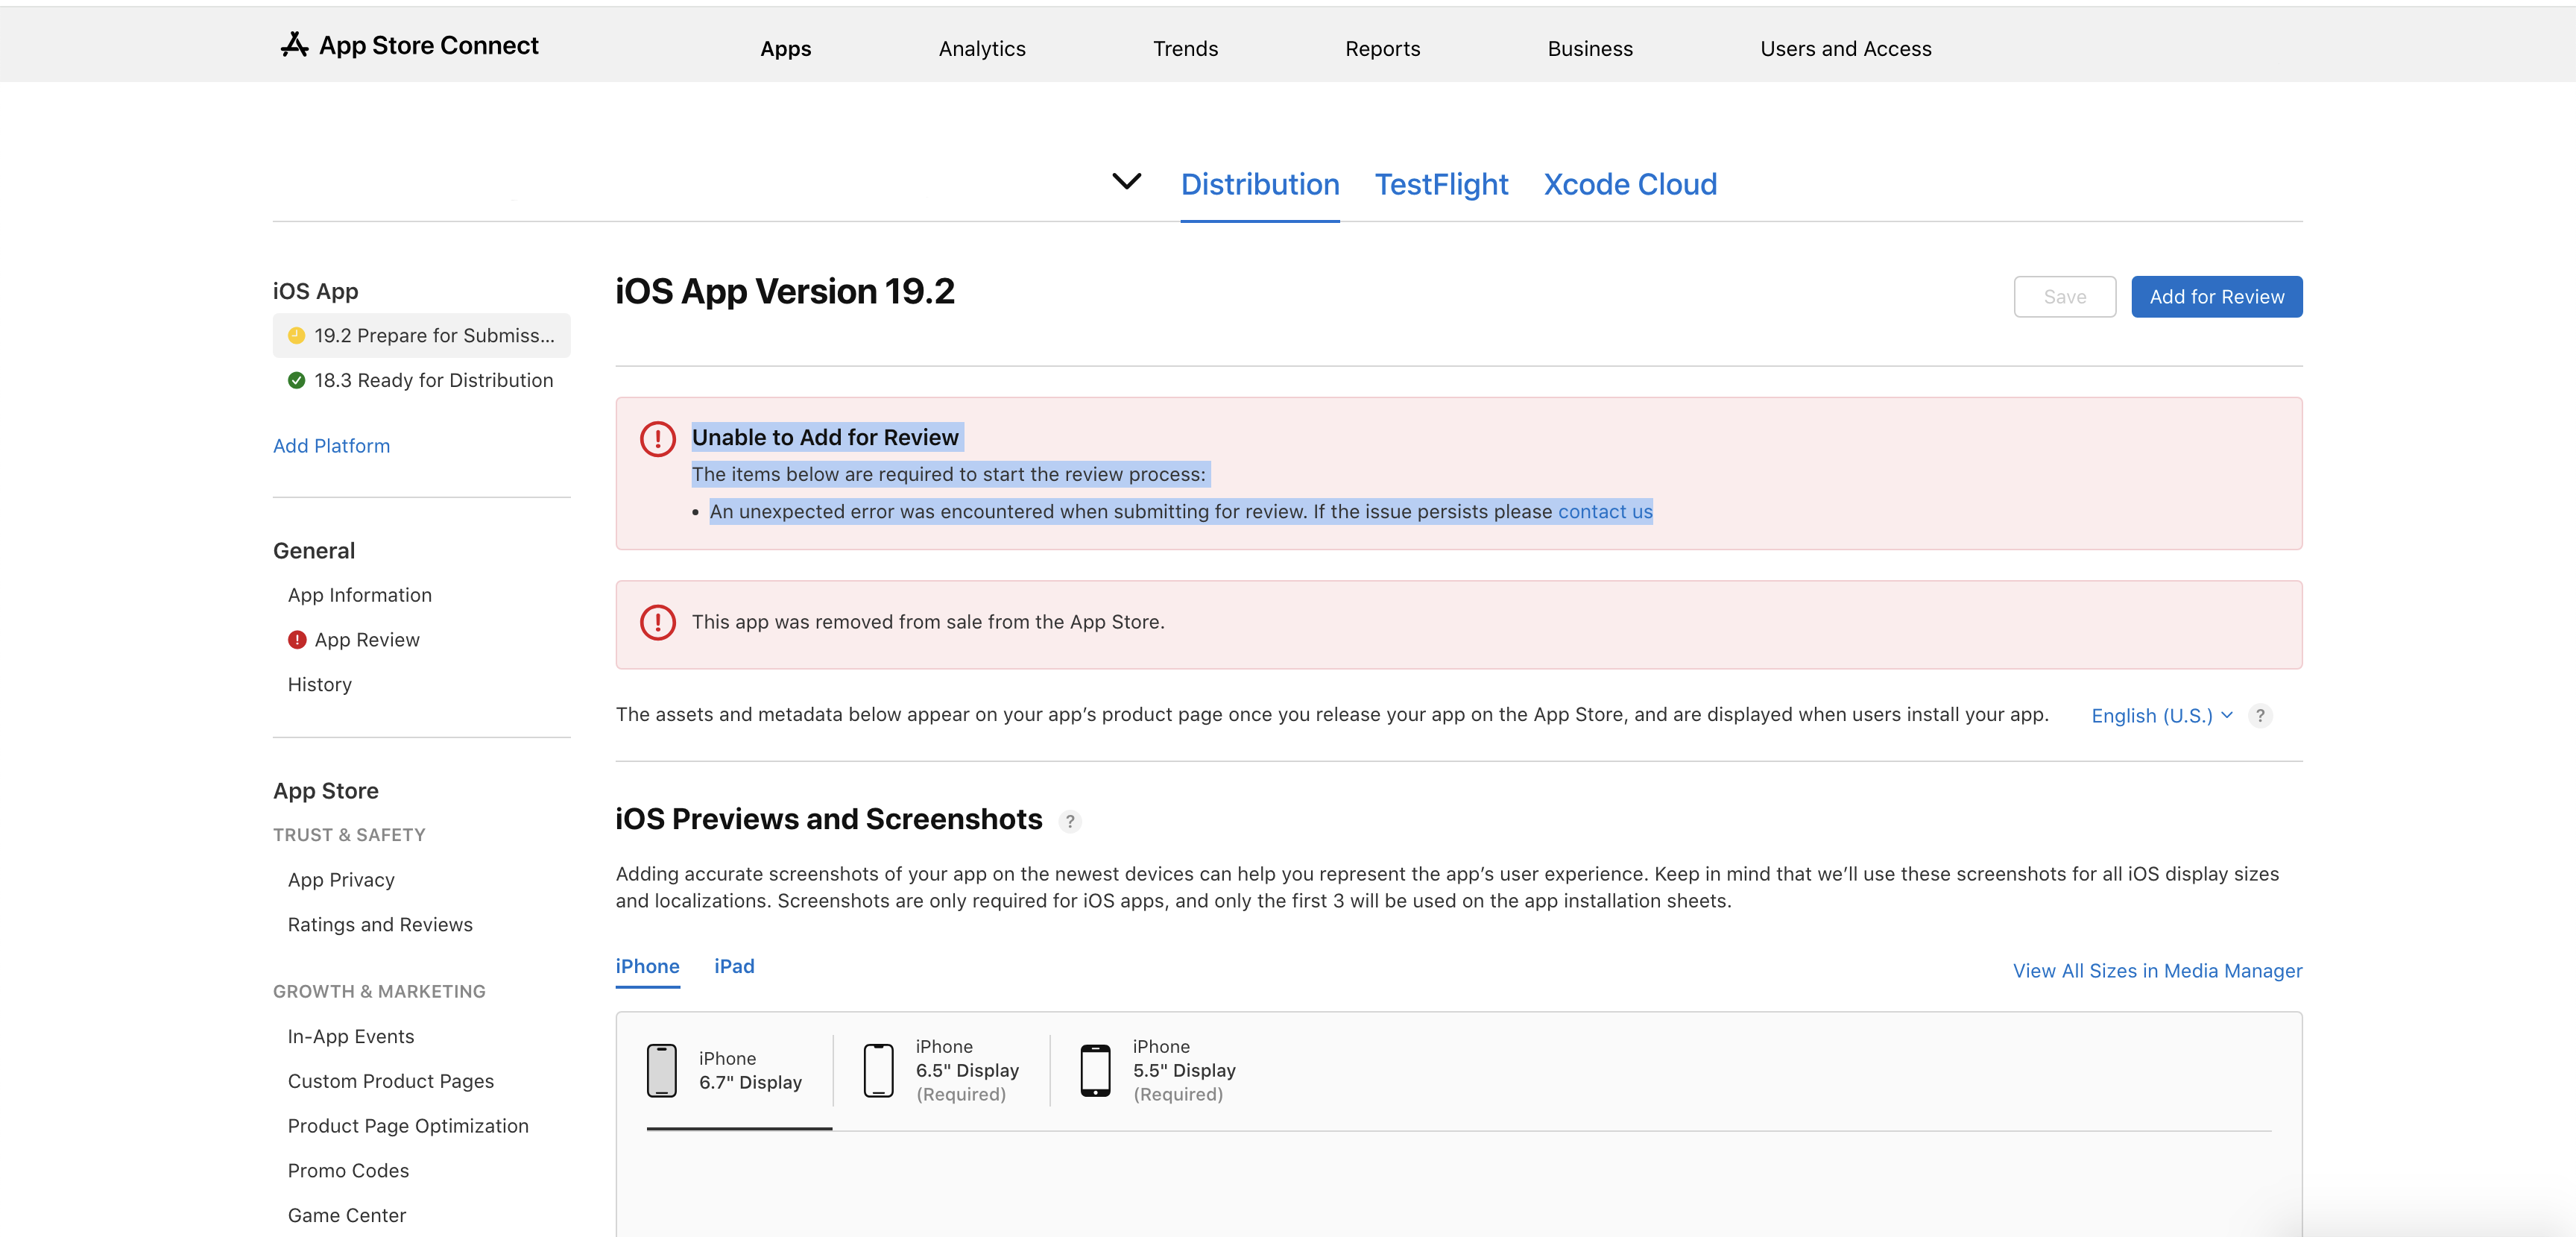Image resolution: width=2576 pixels, height=1237 pixels.
Task: Select the iPad screenshots tab
Action: pos(734,966)
